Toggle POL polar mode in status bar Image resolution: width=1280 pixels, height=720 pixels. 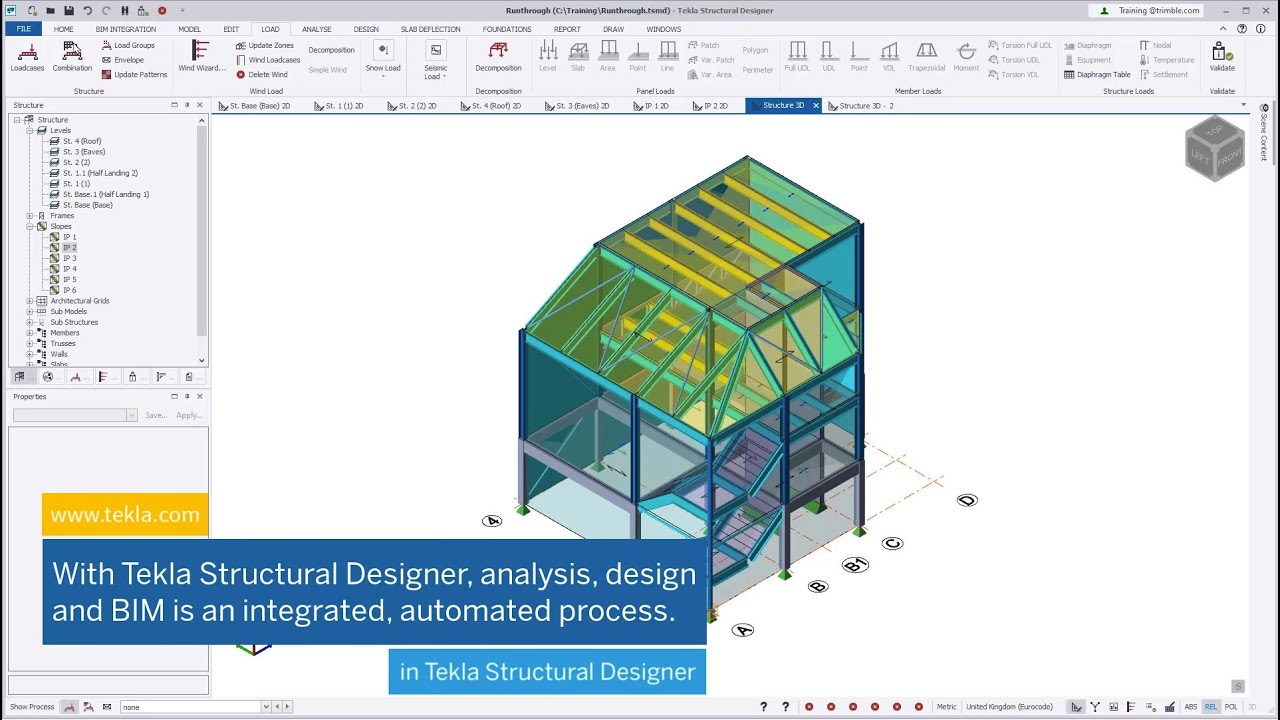pos(1231,707)
